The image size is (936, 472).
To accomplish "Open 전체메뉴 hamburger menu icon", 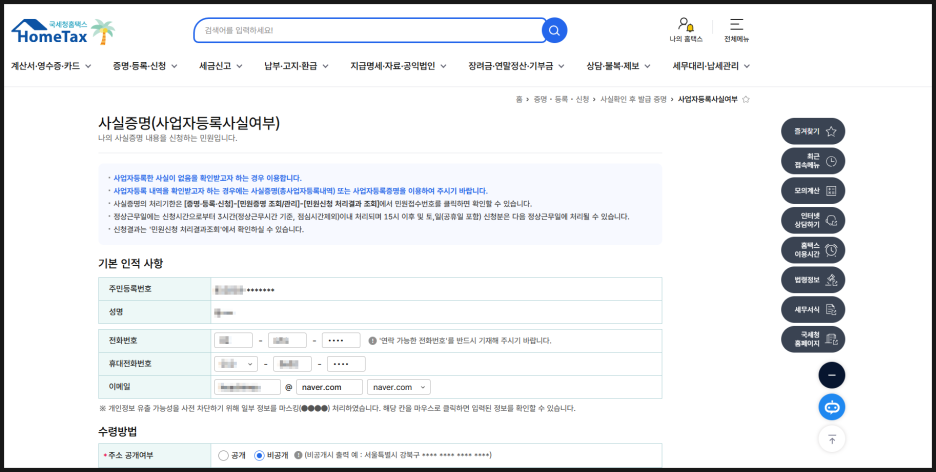I will 736,25.
